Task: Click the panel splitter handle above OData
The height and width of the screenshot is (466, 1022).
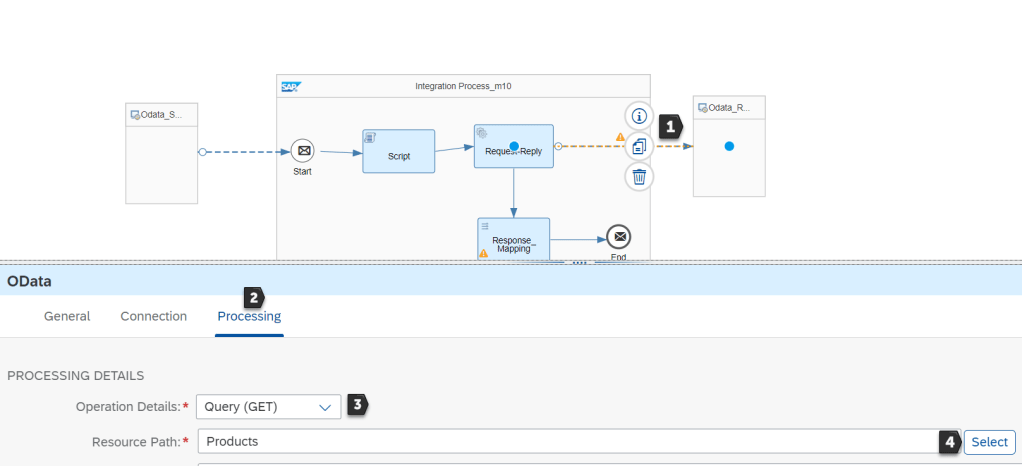Action: [x=578, y=263]
